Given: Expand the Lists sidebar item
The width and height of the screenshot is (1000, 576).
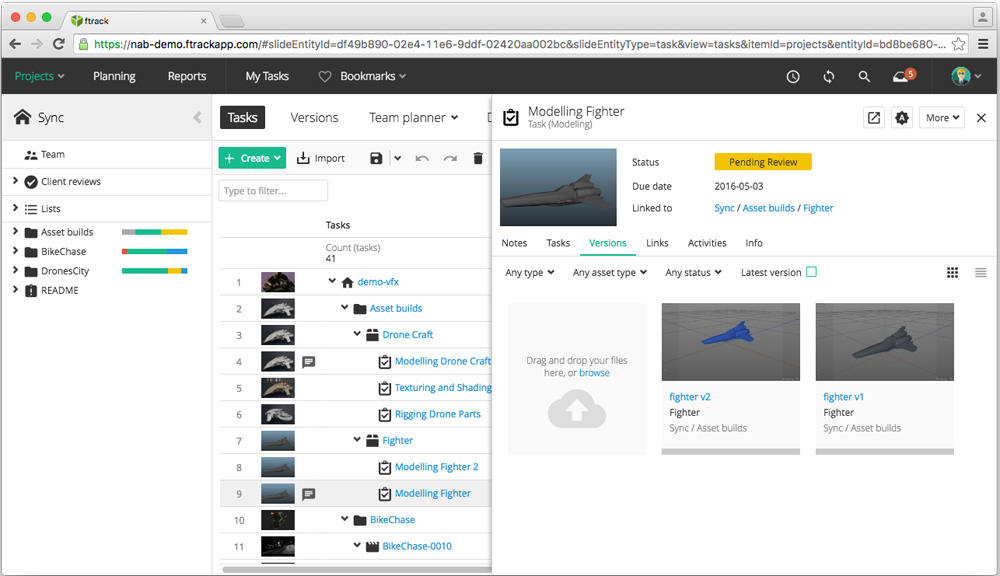Looking at the screenshot, I should 15,208.
